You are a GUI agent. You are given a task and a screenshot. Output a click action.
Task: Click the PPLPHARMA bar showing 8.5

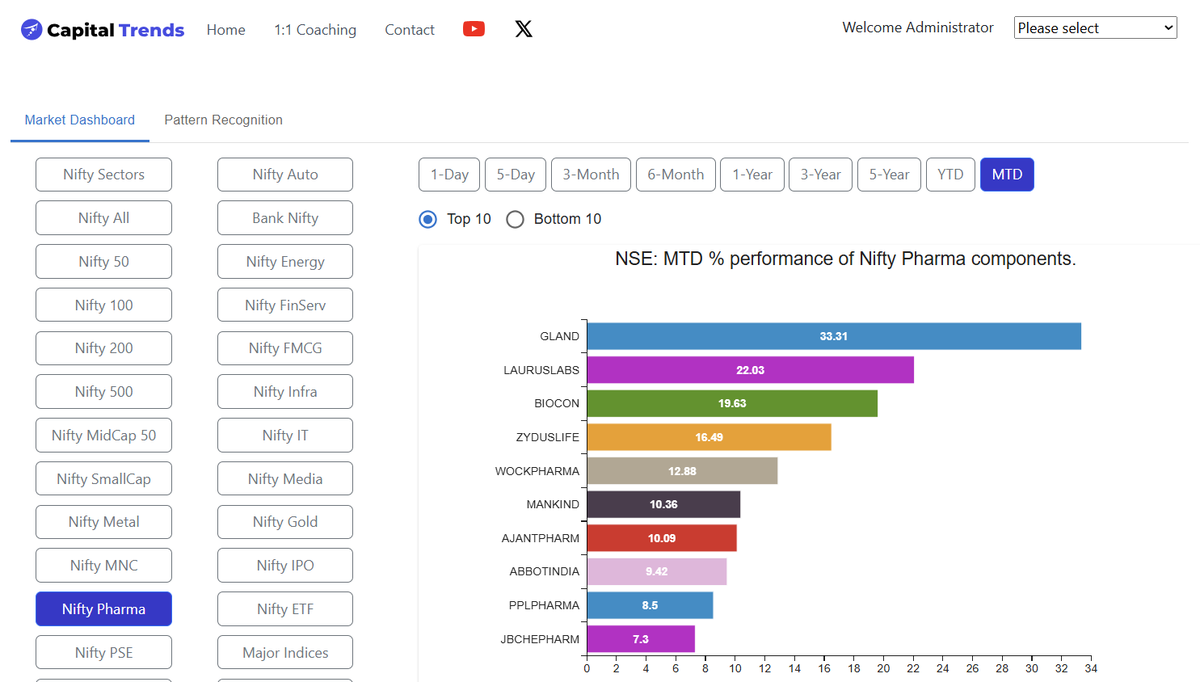[650, 605]
